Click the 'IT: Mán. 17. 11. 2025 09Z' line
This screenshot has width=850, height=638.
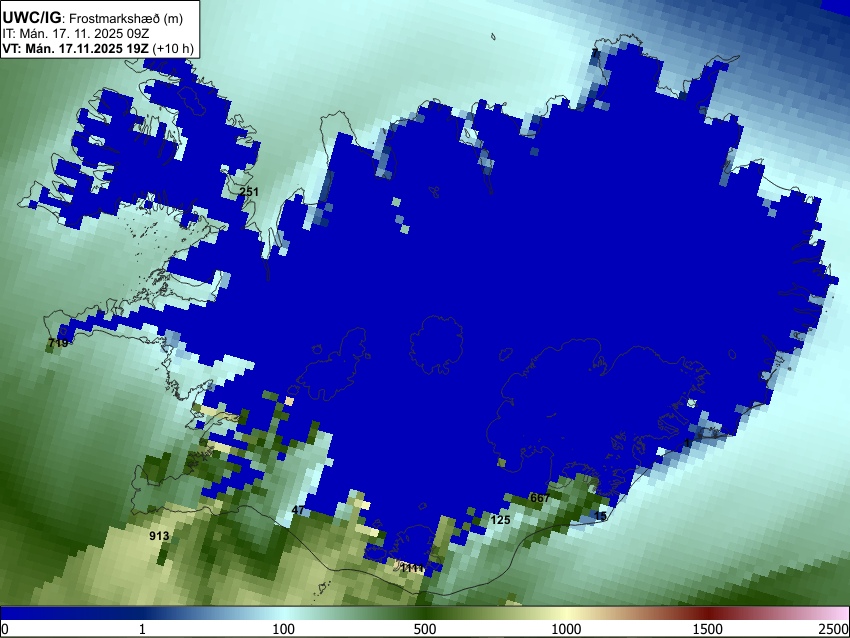76,34
